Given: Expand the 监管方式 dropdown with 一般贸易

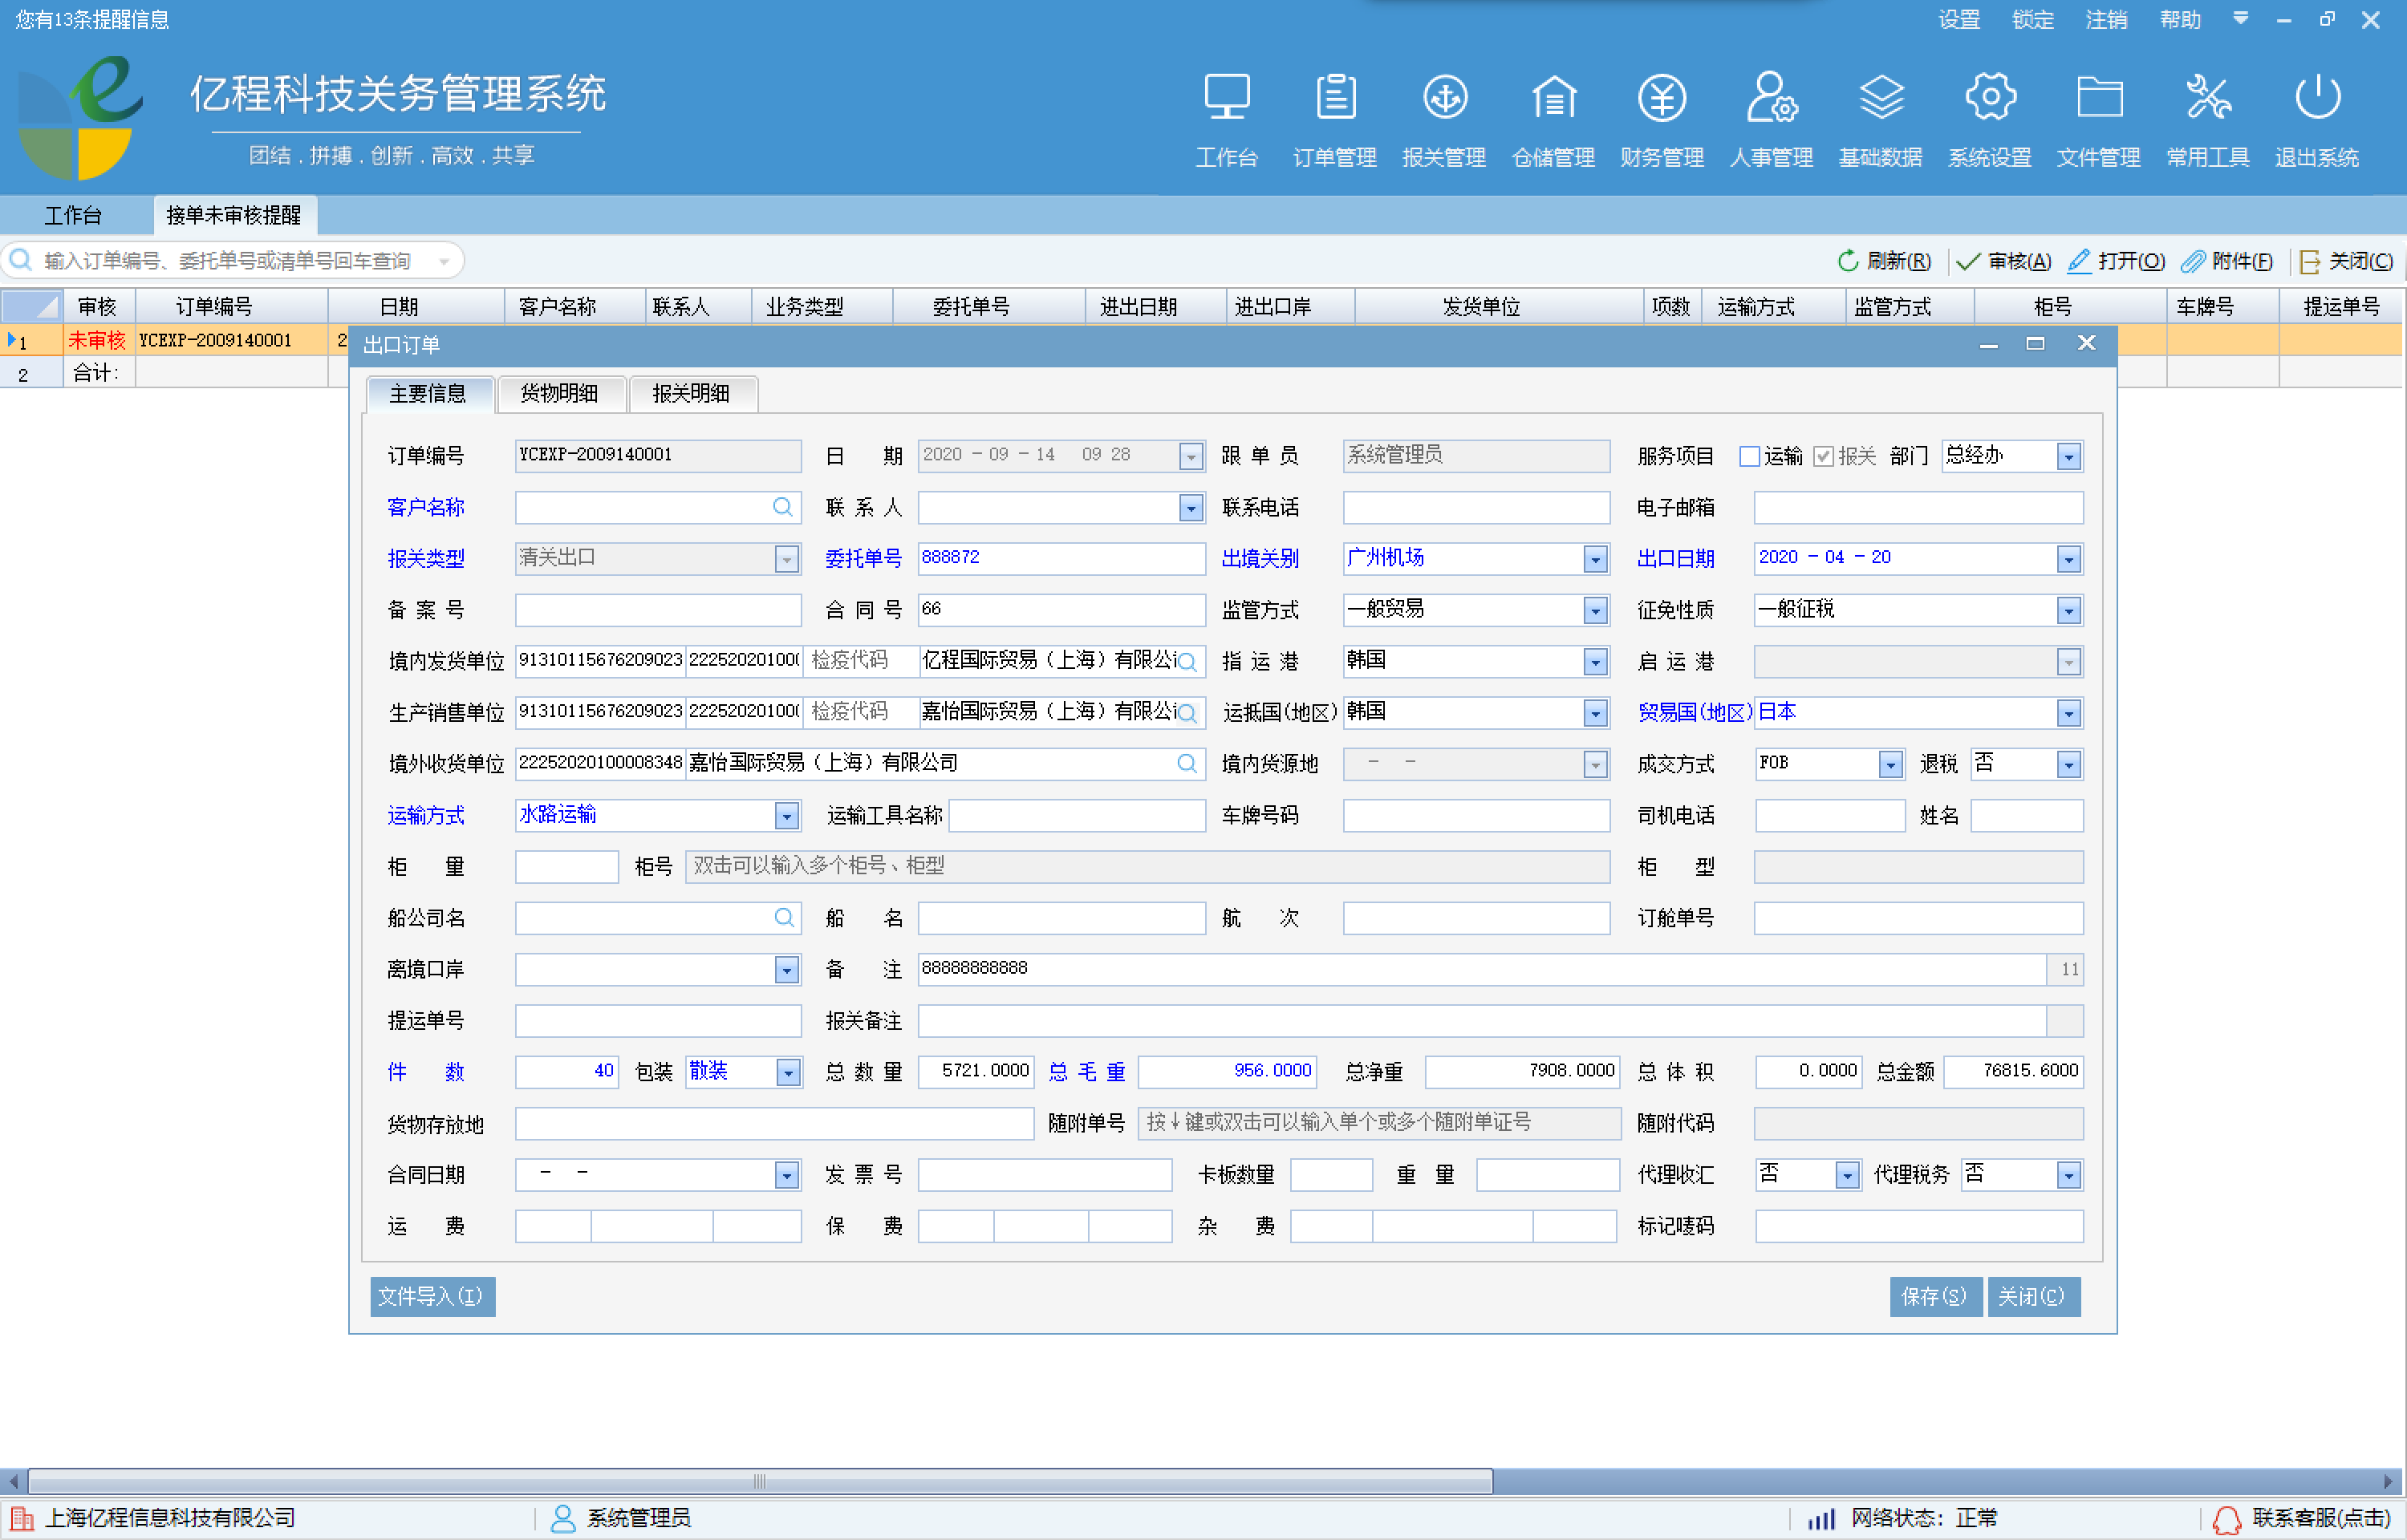Looking at the screenshot, I should tap(1595, 609).
